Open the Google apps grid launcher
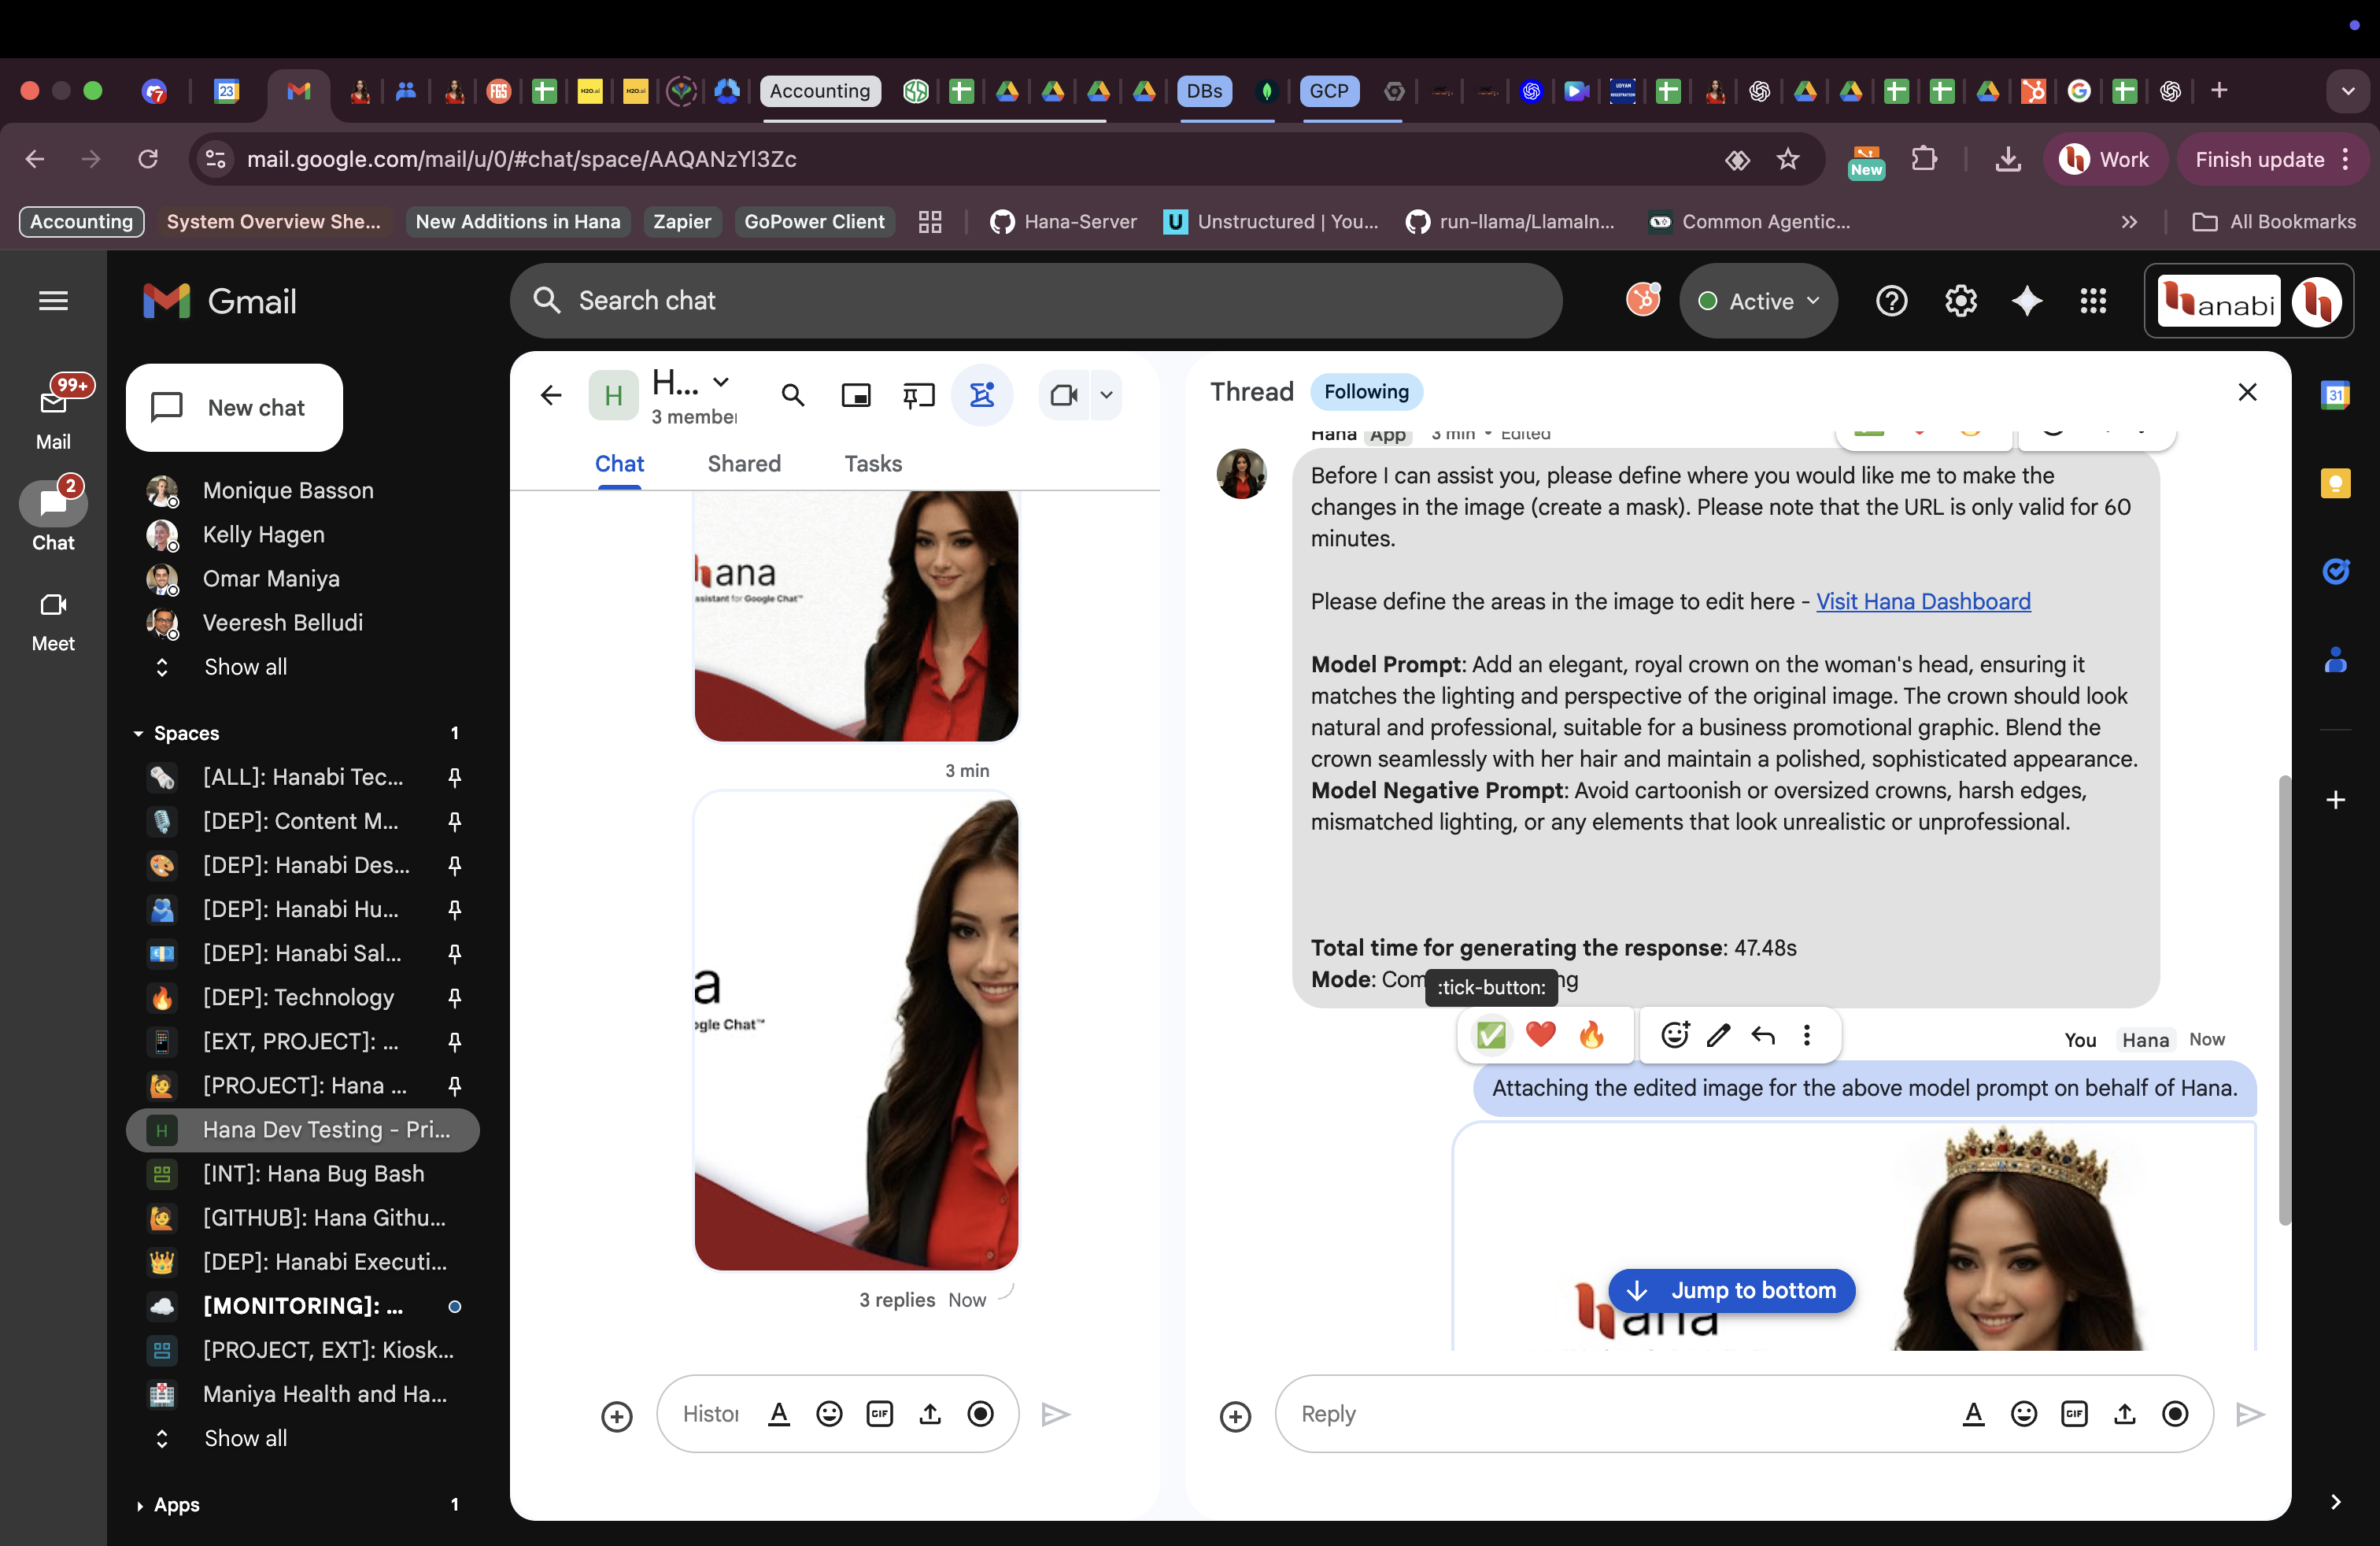The width and height of the screenshot is (2380, 1546). tap(2093, 301)
